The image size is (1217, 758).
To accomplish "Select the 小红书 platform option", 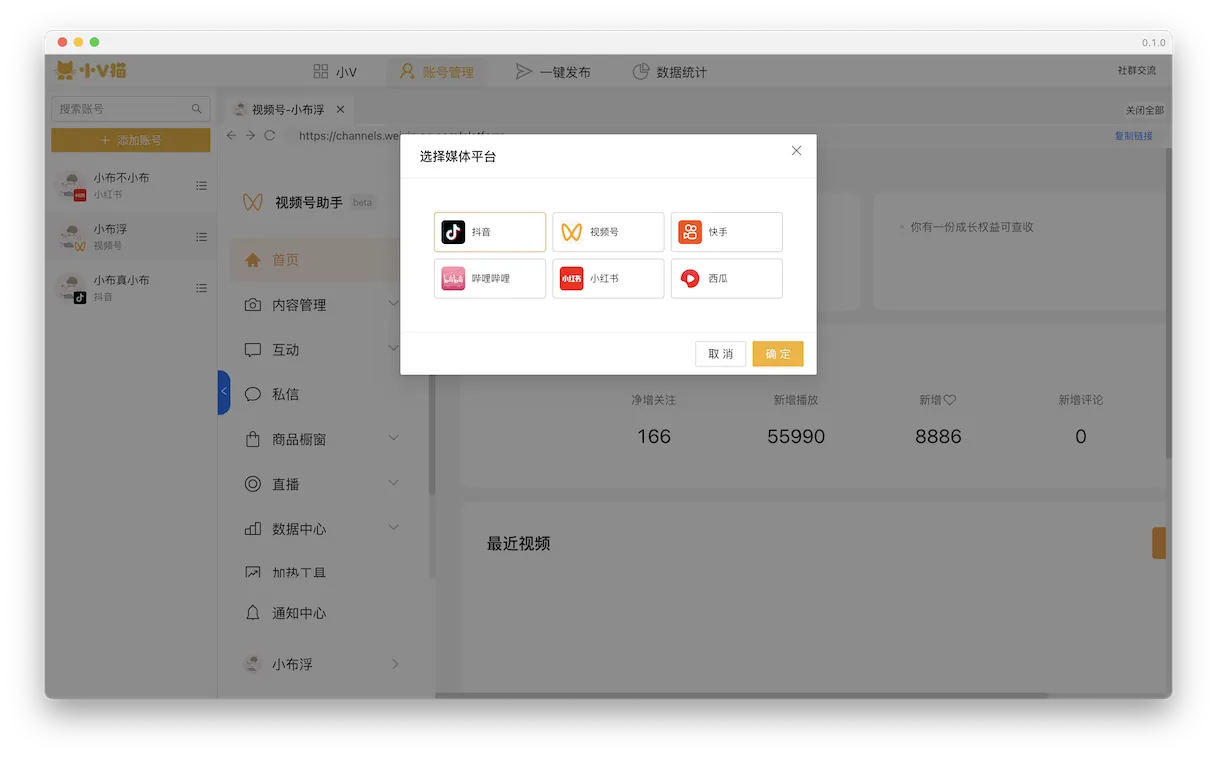I will tap(608, 278).
